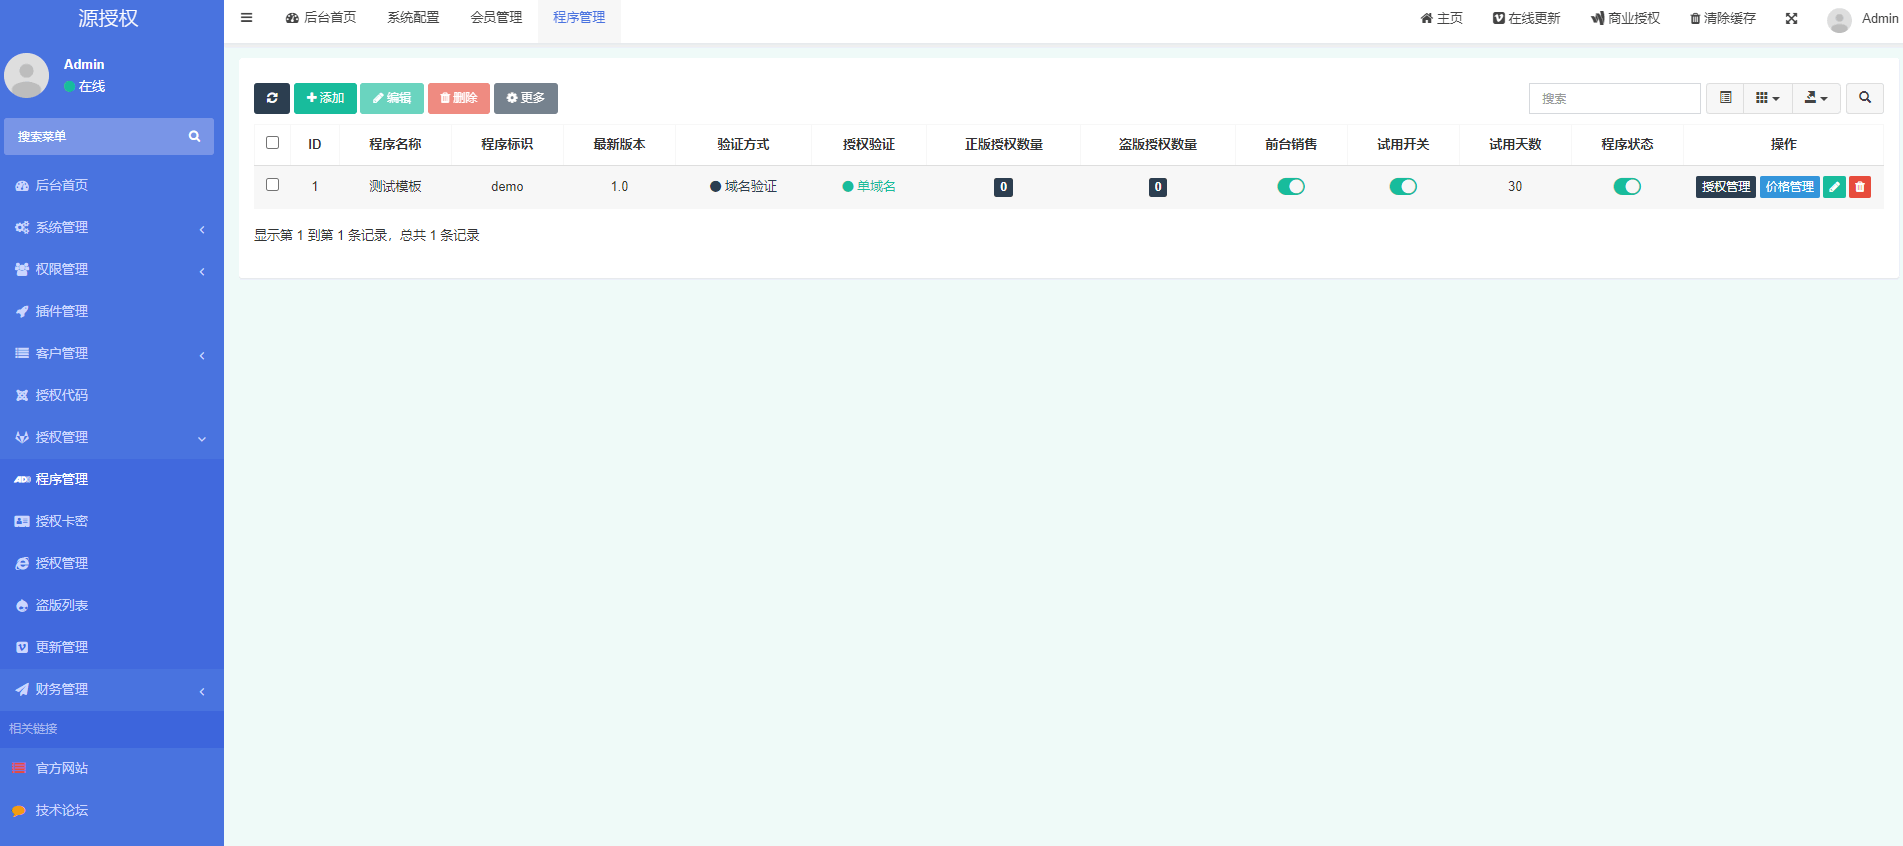1903x846 pixels.
Task: Click the magnifier search button beside export
Action: tap(1864, 98)
